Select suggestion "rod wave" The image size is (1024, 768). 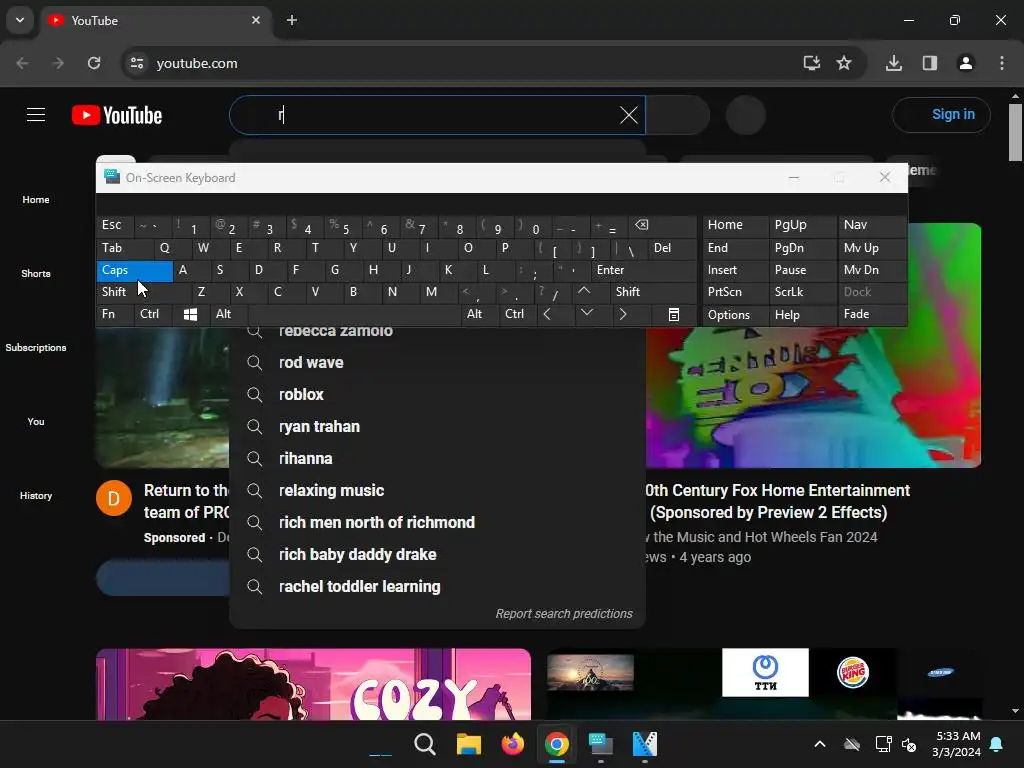pyautogui.click(x=437, y=362)
